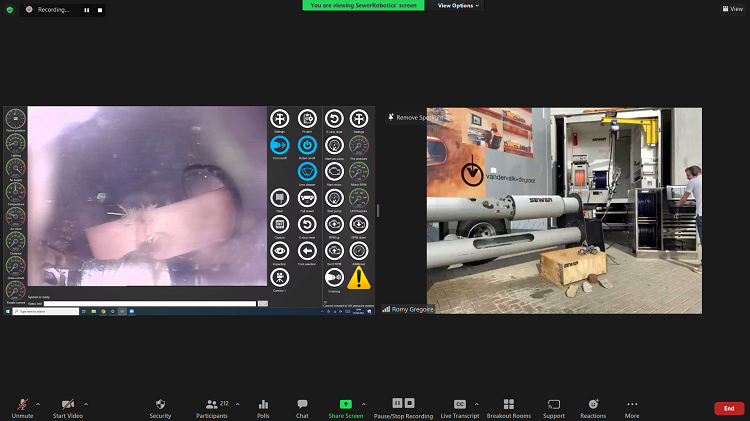Expand video options arrow next to Start Video
Image resolution: width=750 pixels, height=421 pixels.
point(86,404)
